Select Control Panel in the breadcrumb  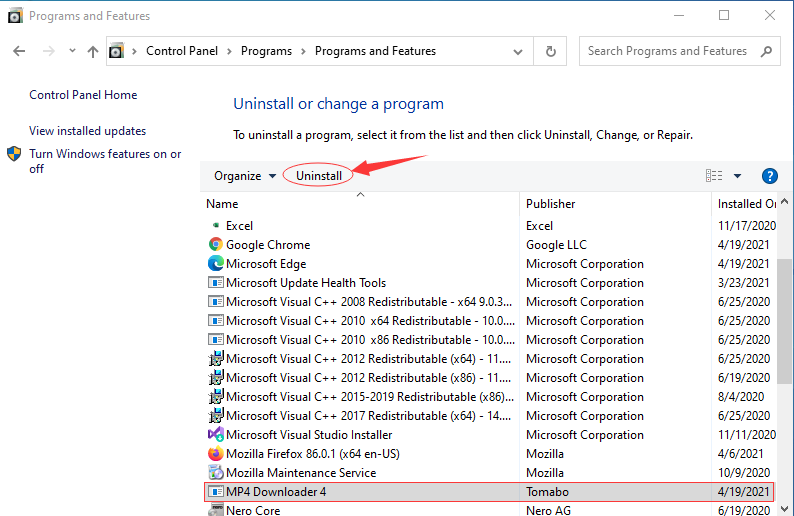pyautogui.click(x=182, y=51)
